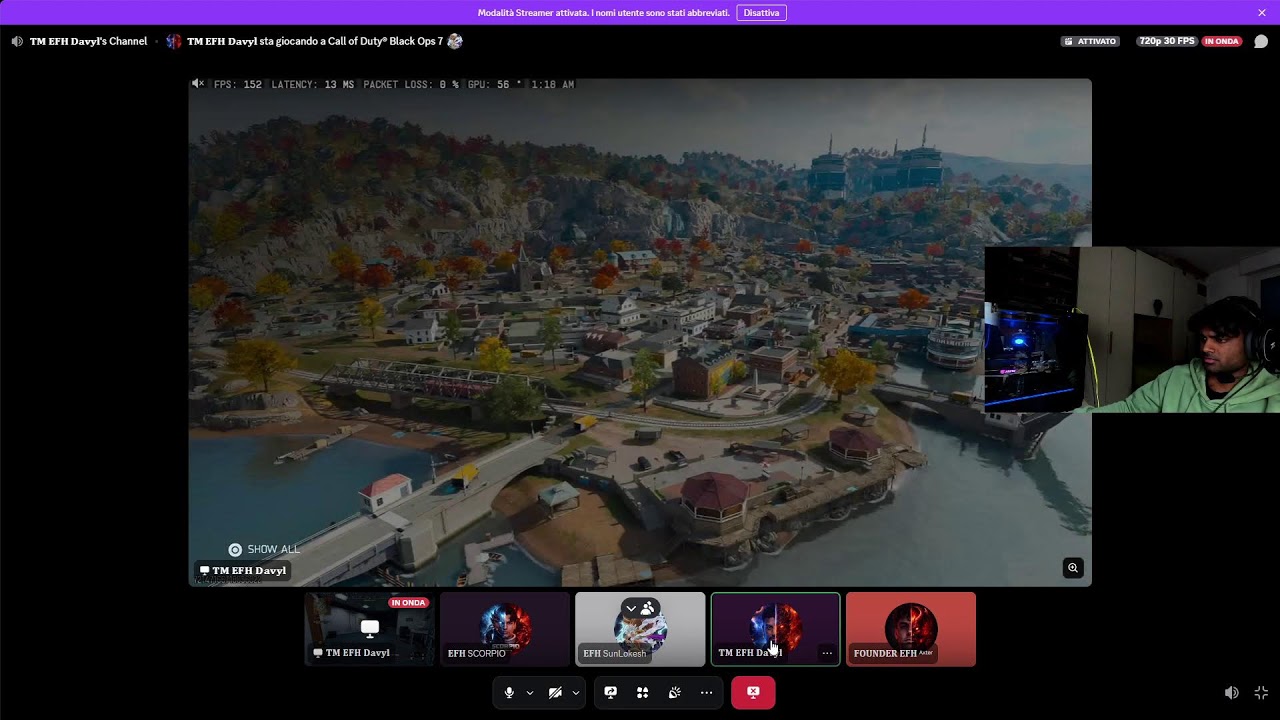The width and height of the screenshot is (1280, 720).
Task: Click the IN ONDA live badge in header
Action: (x=1221, y=41)
